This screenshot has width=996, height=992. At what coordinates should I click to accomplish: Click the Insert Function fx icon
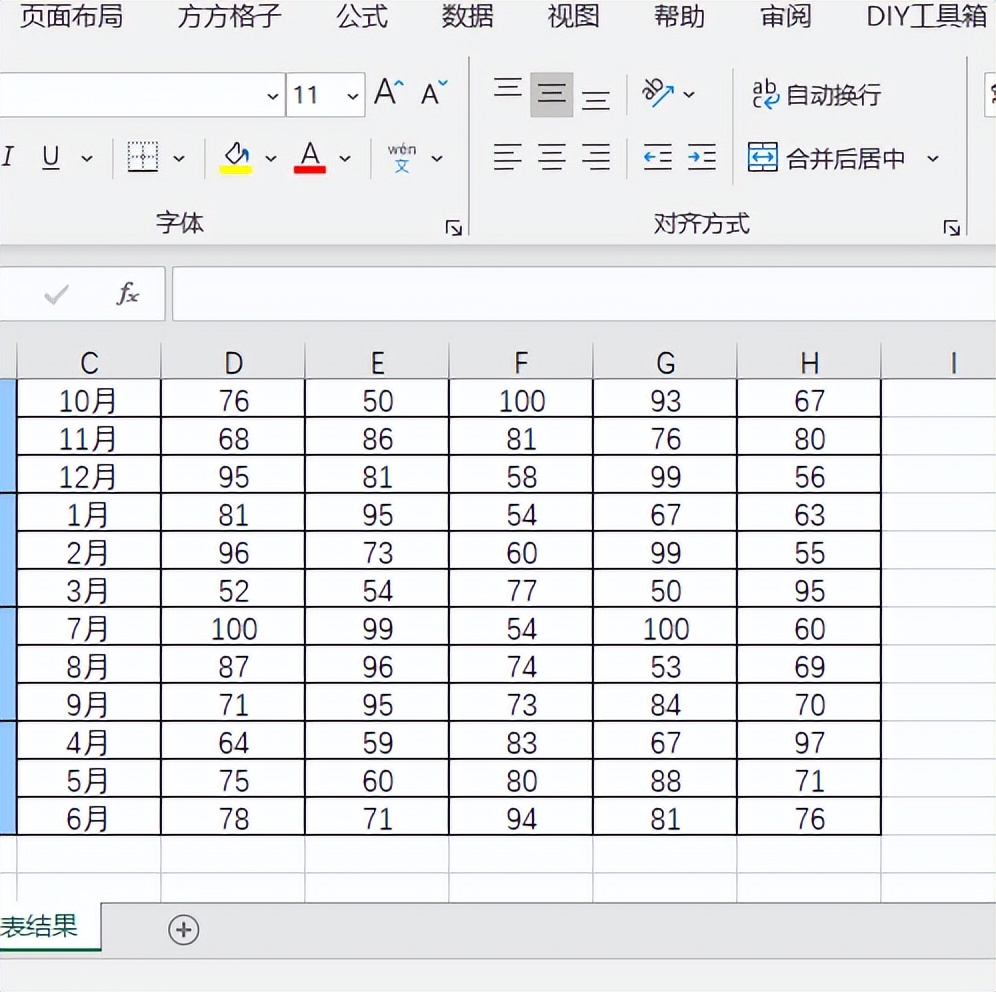tap(128, 294)
